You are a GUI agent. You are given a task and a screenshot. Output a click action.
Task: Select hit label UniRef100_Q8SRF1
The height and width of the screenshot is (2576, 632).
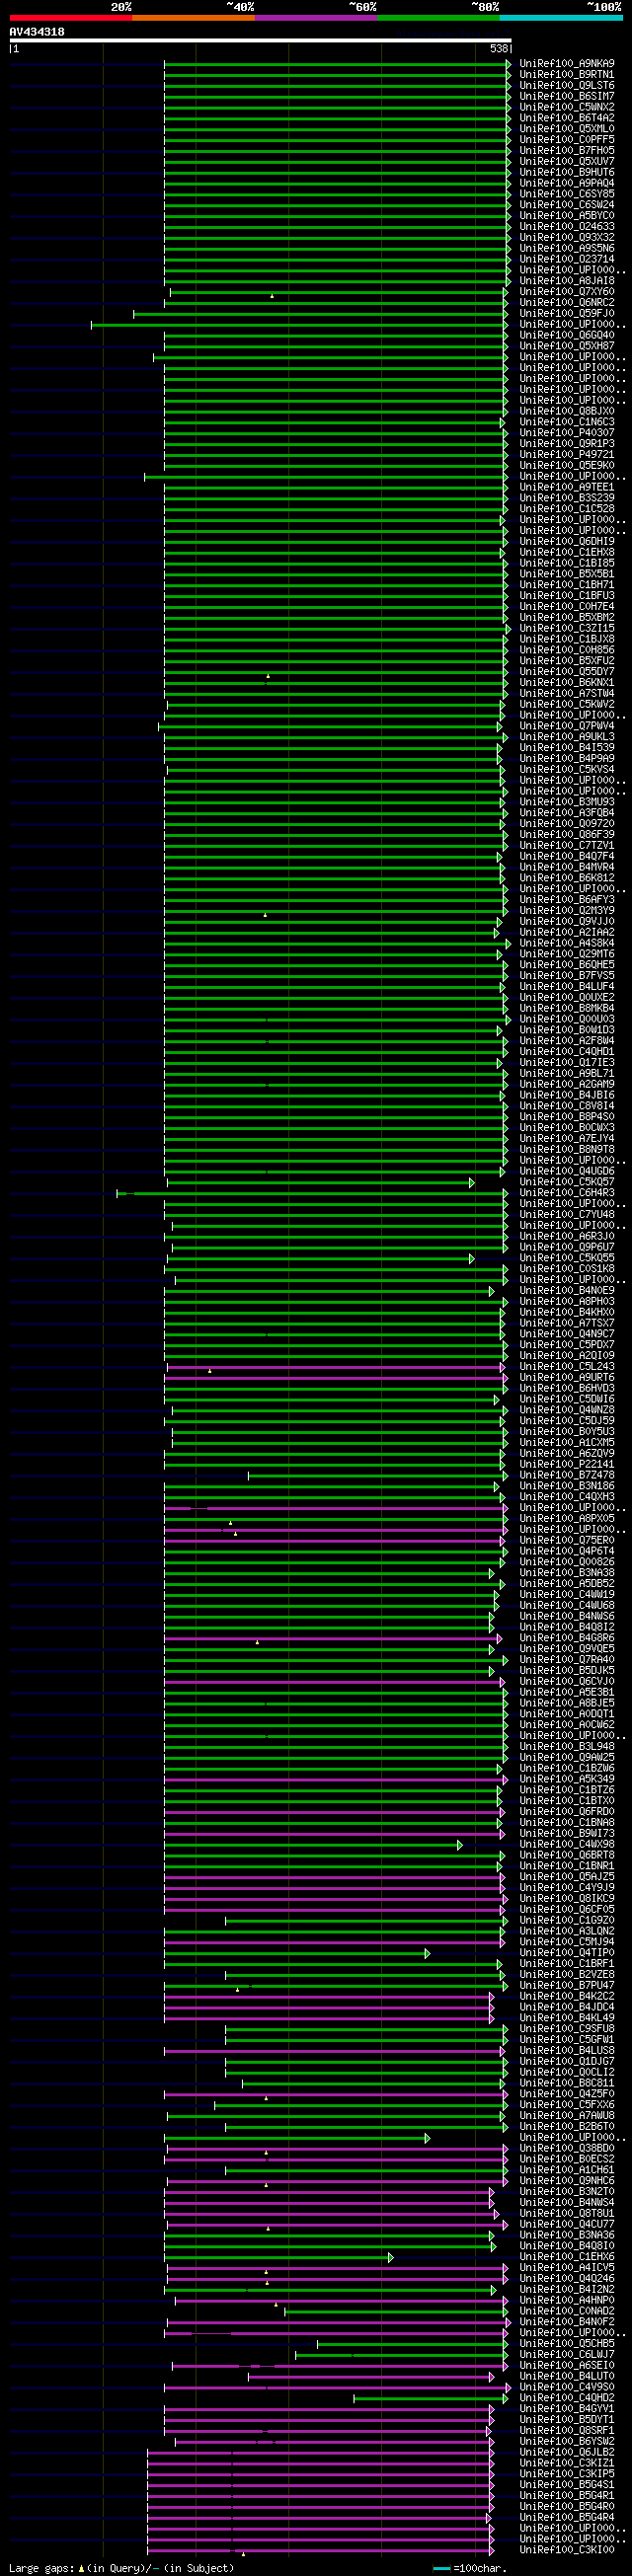click(567, 2431)
